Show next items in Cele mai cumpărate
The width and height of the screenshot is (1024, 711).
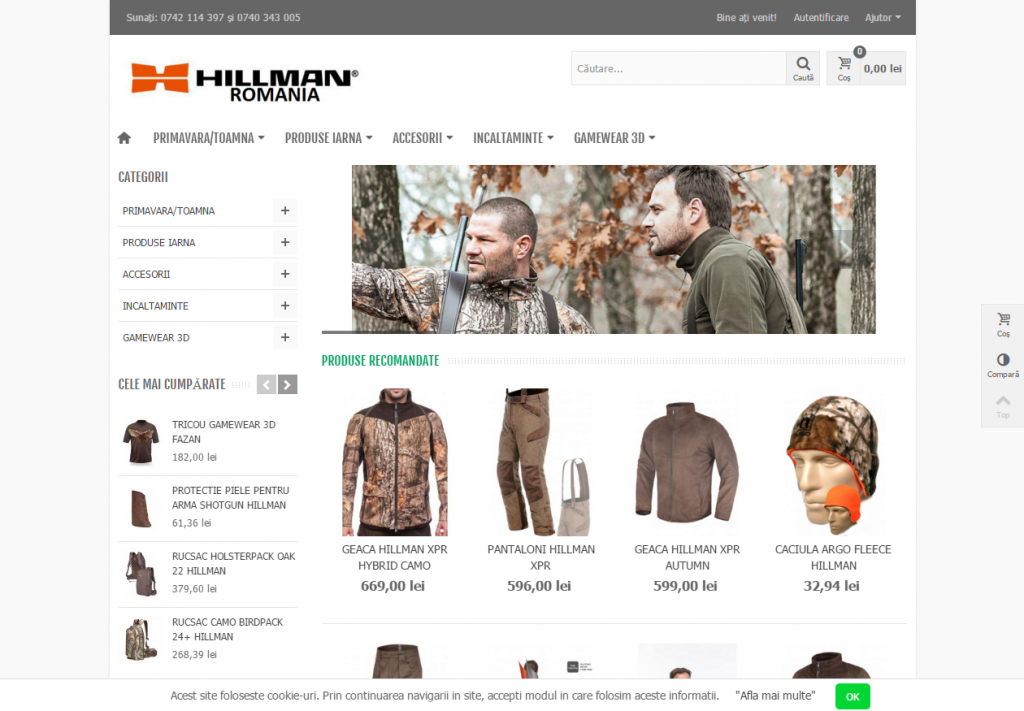[287, 385]
